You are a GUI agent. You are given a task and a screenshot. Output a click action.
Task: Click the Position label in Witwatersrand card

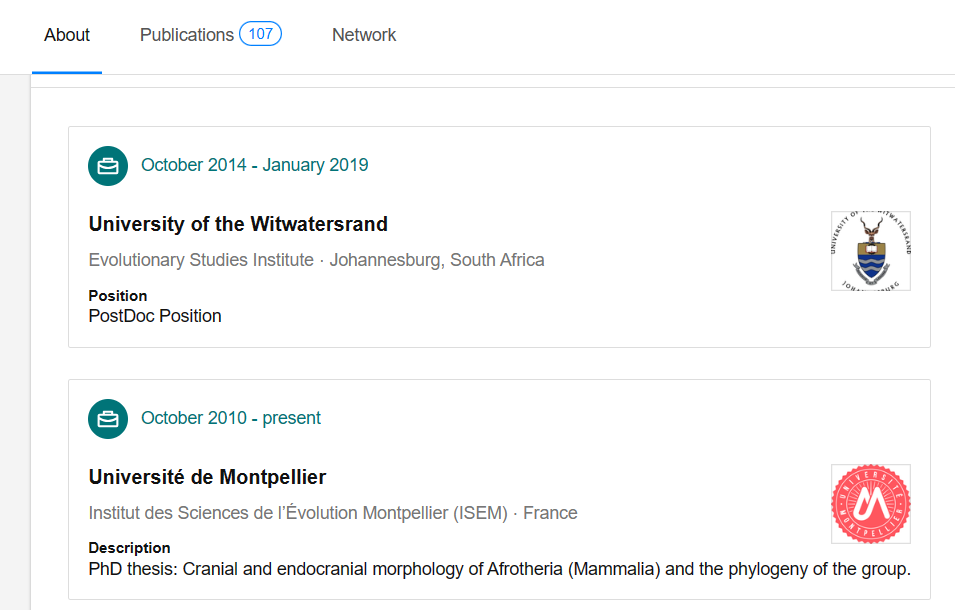point(118,296)
